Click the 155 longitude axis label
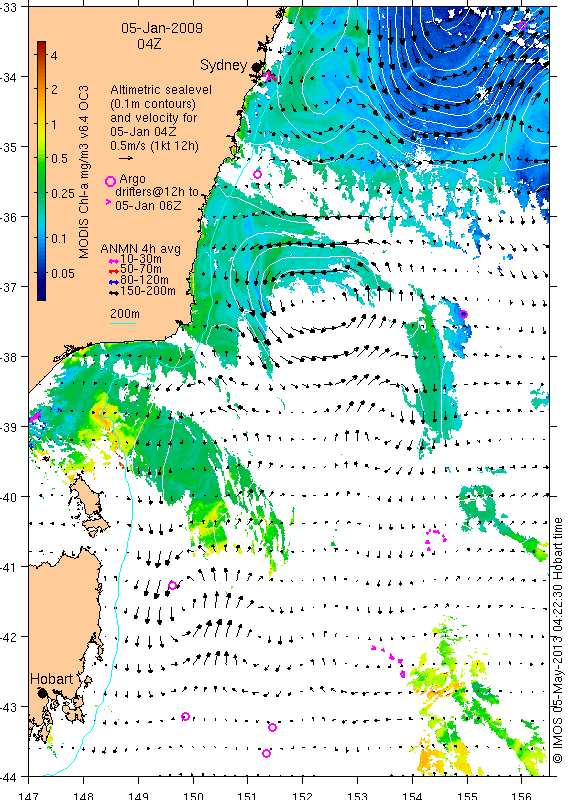570x800 pixels. [x=467, y=795]
